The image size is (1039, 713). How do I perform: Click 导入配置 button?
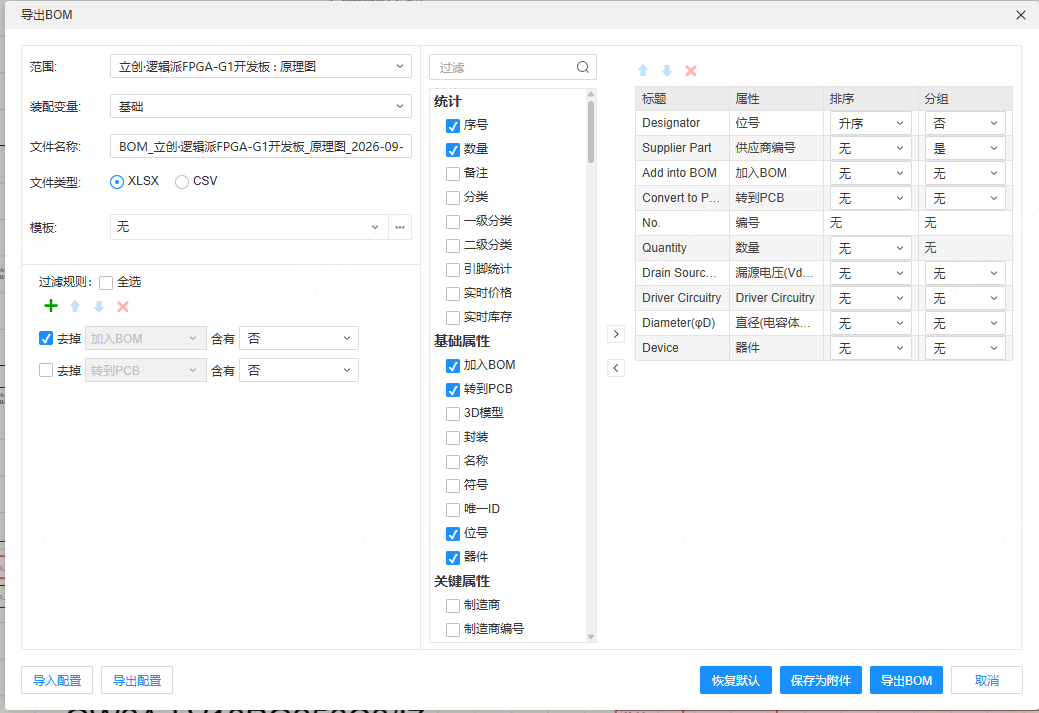57,680
